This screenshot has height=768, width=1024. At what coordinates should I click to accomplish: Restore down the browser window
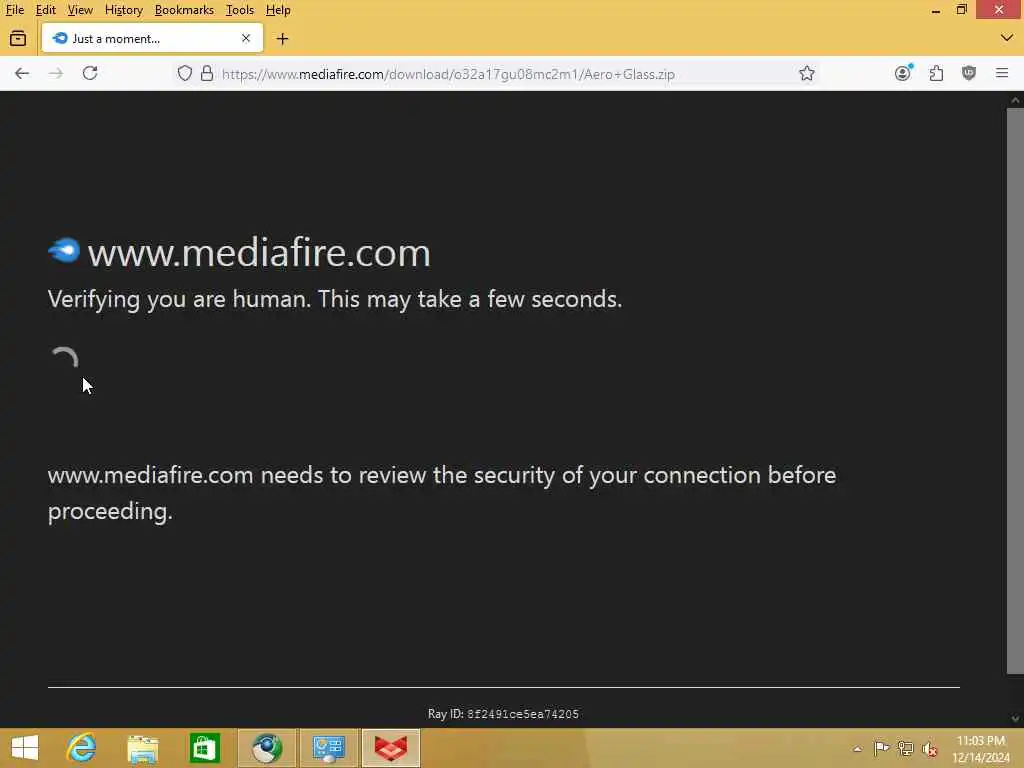(x=961, y=10)
